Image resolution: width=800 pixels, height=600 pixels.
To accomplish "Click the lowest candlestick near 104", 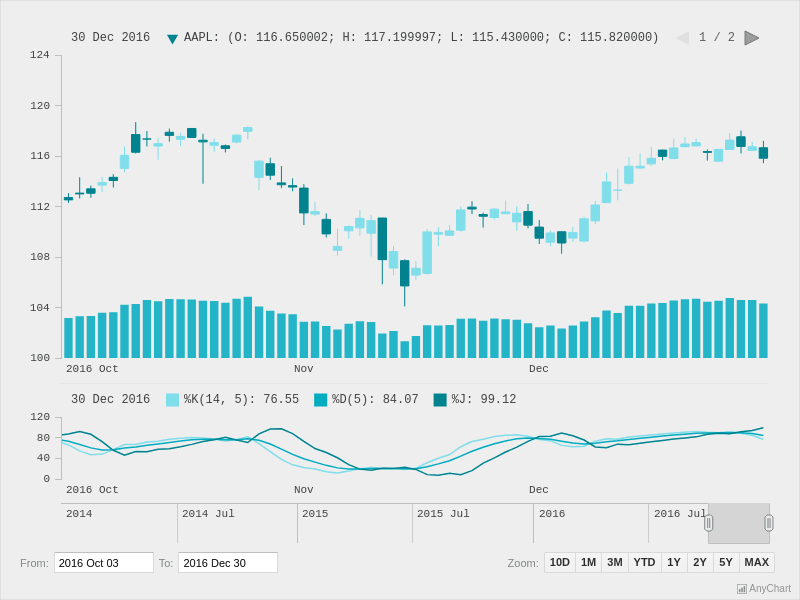I will coord(405,273).
